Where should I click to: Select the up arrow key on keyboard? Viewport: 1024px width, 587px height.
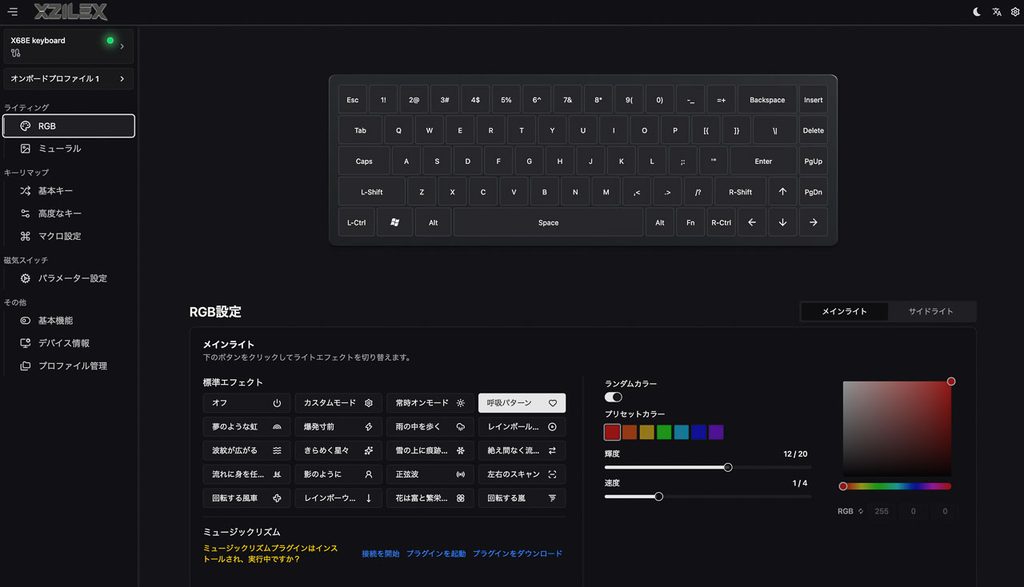point(782,192)
